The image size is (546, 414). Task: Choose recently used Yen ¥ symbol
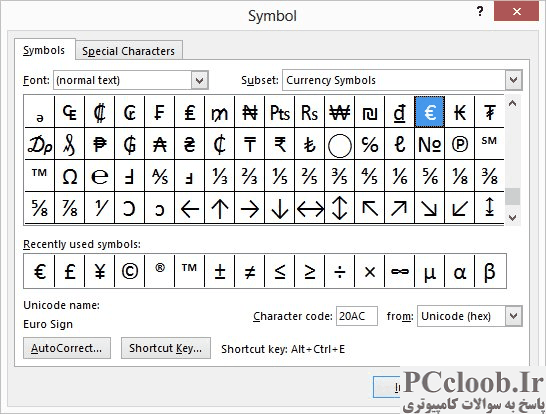[100, 271]
